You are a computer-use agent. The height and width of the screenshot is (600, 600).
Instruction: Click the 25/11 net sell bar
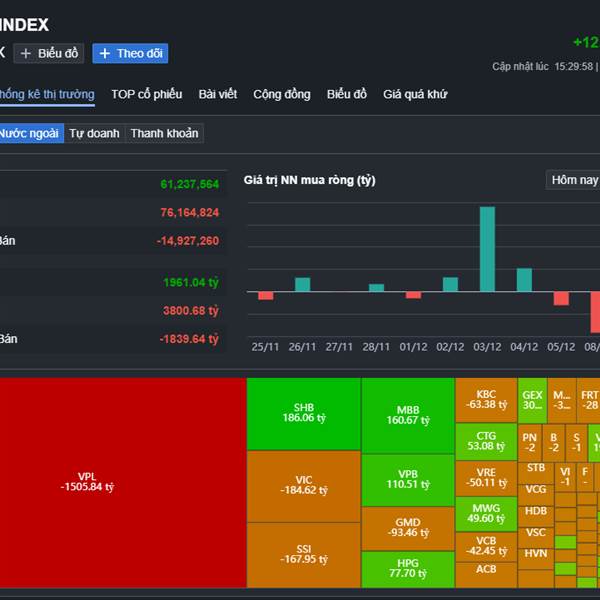pos(266,296)
